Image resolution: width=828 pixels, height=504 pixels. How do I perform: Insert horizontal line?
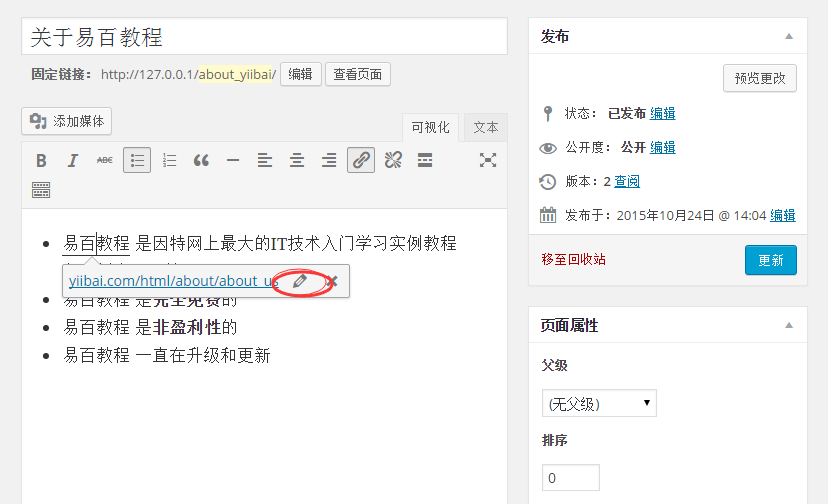point(233,160)
